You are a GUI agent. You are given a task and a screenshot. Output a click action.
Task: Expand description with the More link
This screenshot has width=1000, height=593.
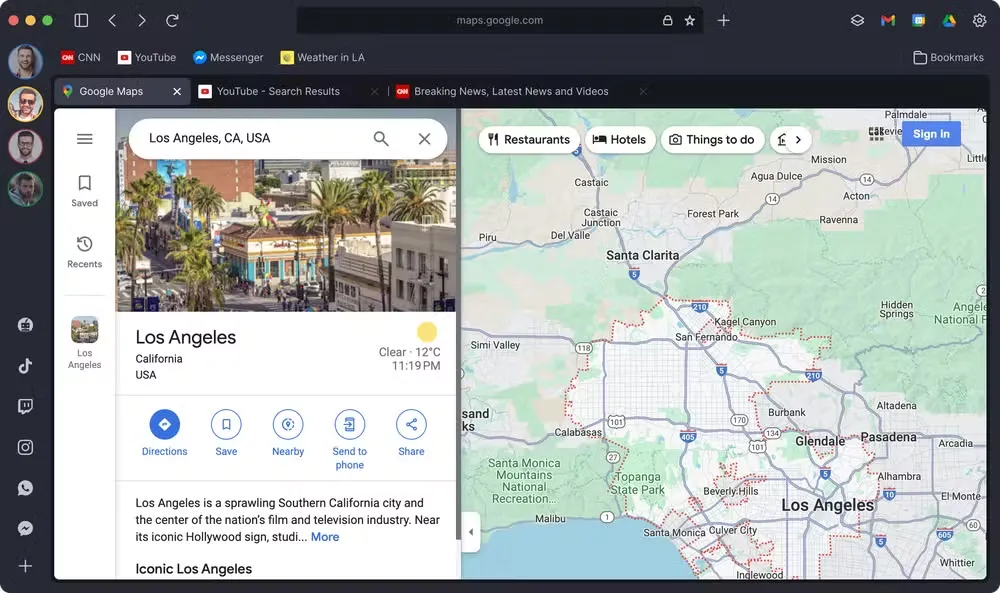point(325,537)
